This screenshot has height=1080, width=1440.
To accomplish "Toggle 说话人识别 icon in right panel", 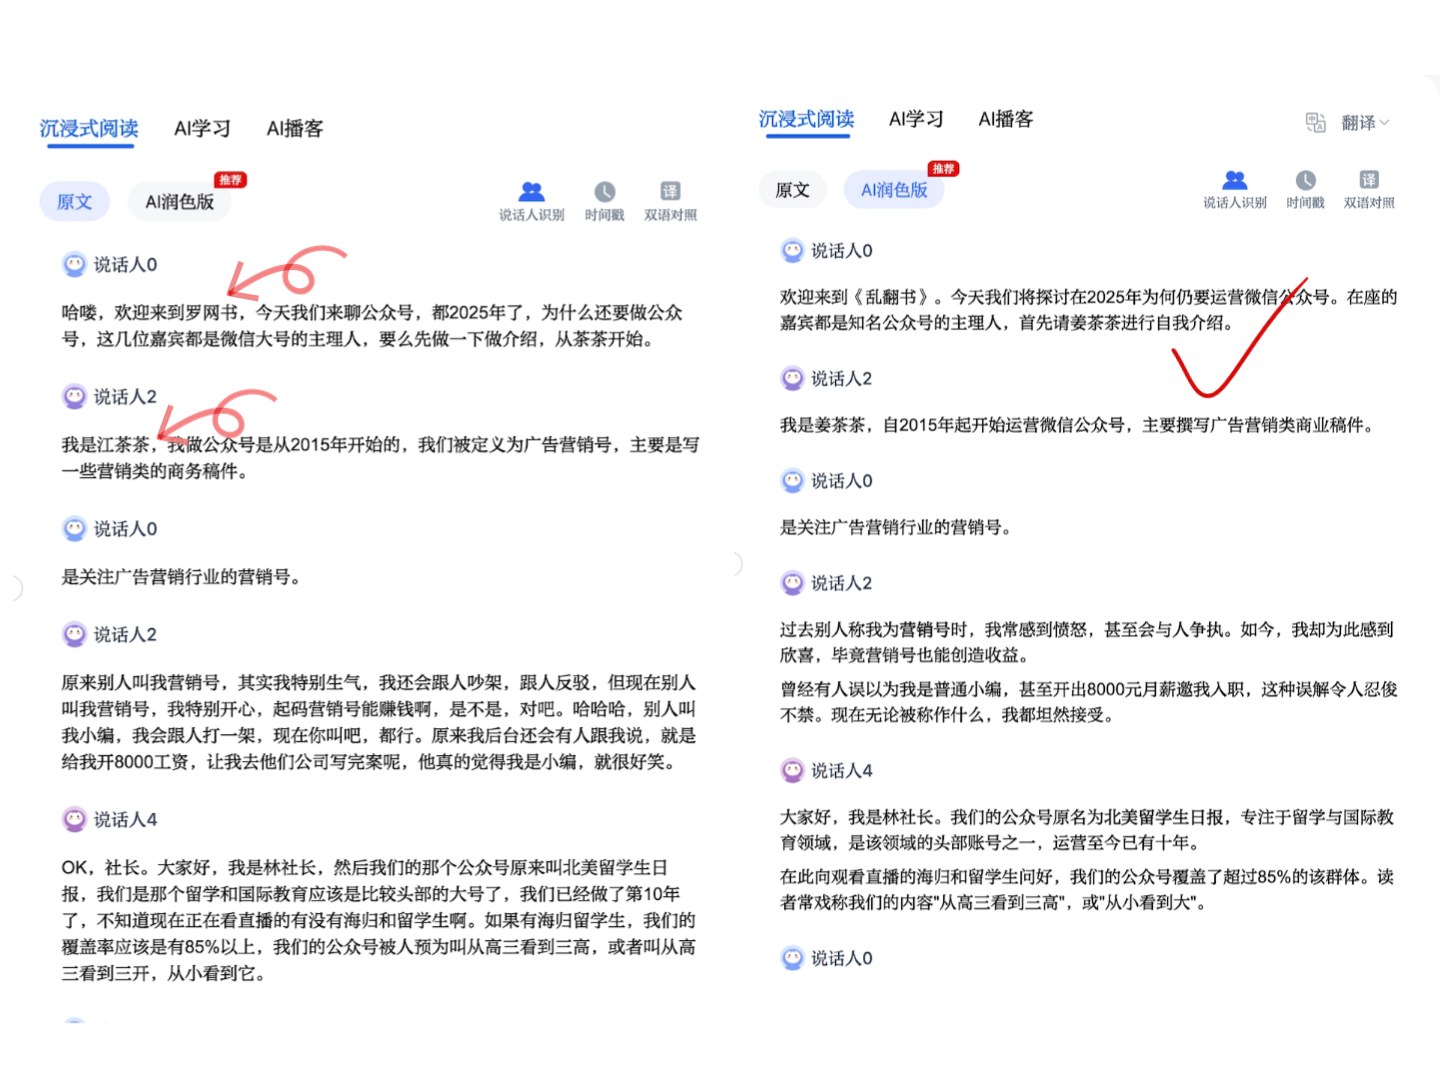I will (1235, 180).
